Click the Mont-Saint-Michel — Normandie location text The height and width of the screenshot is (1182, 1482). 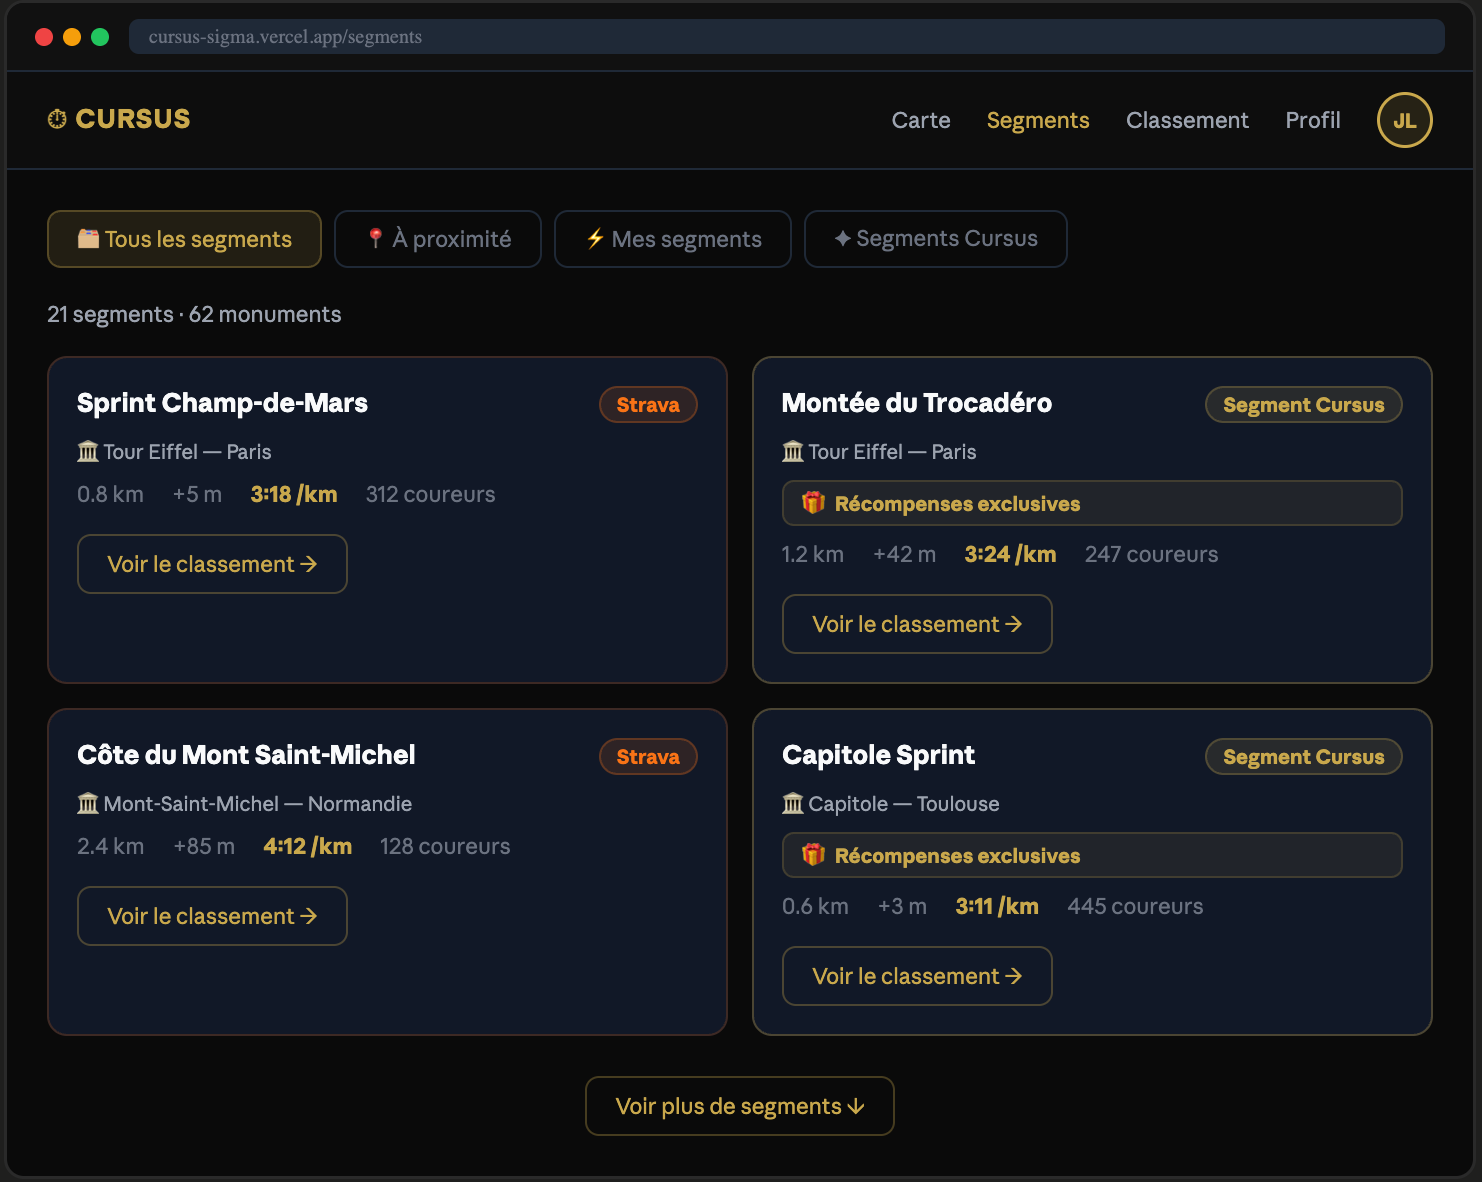(x=258, y=804)
